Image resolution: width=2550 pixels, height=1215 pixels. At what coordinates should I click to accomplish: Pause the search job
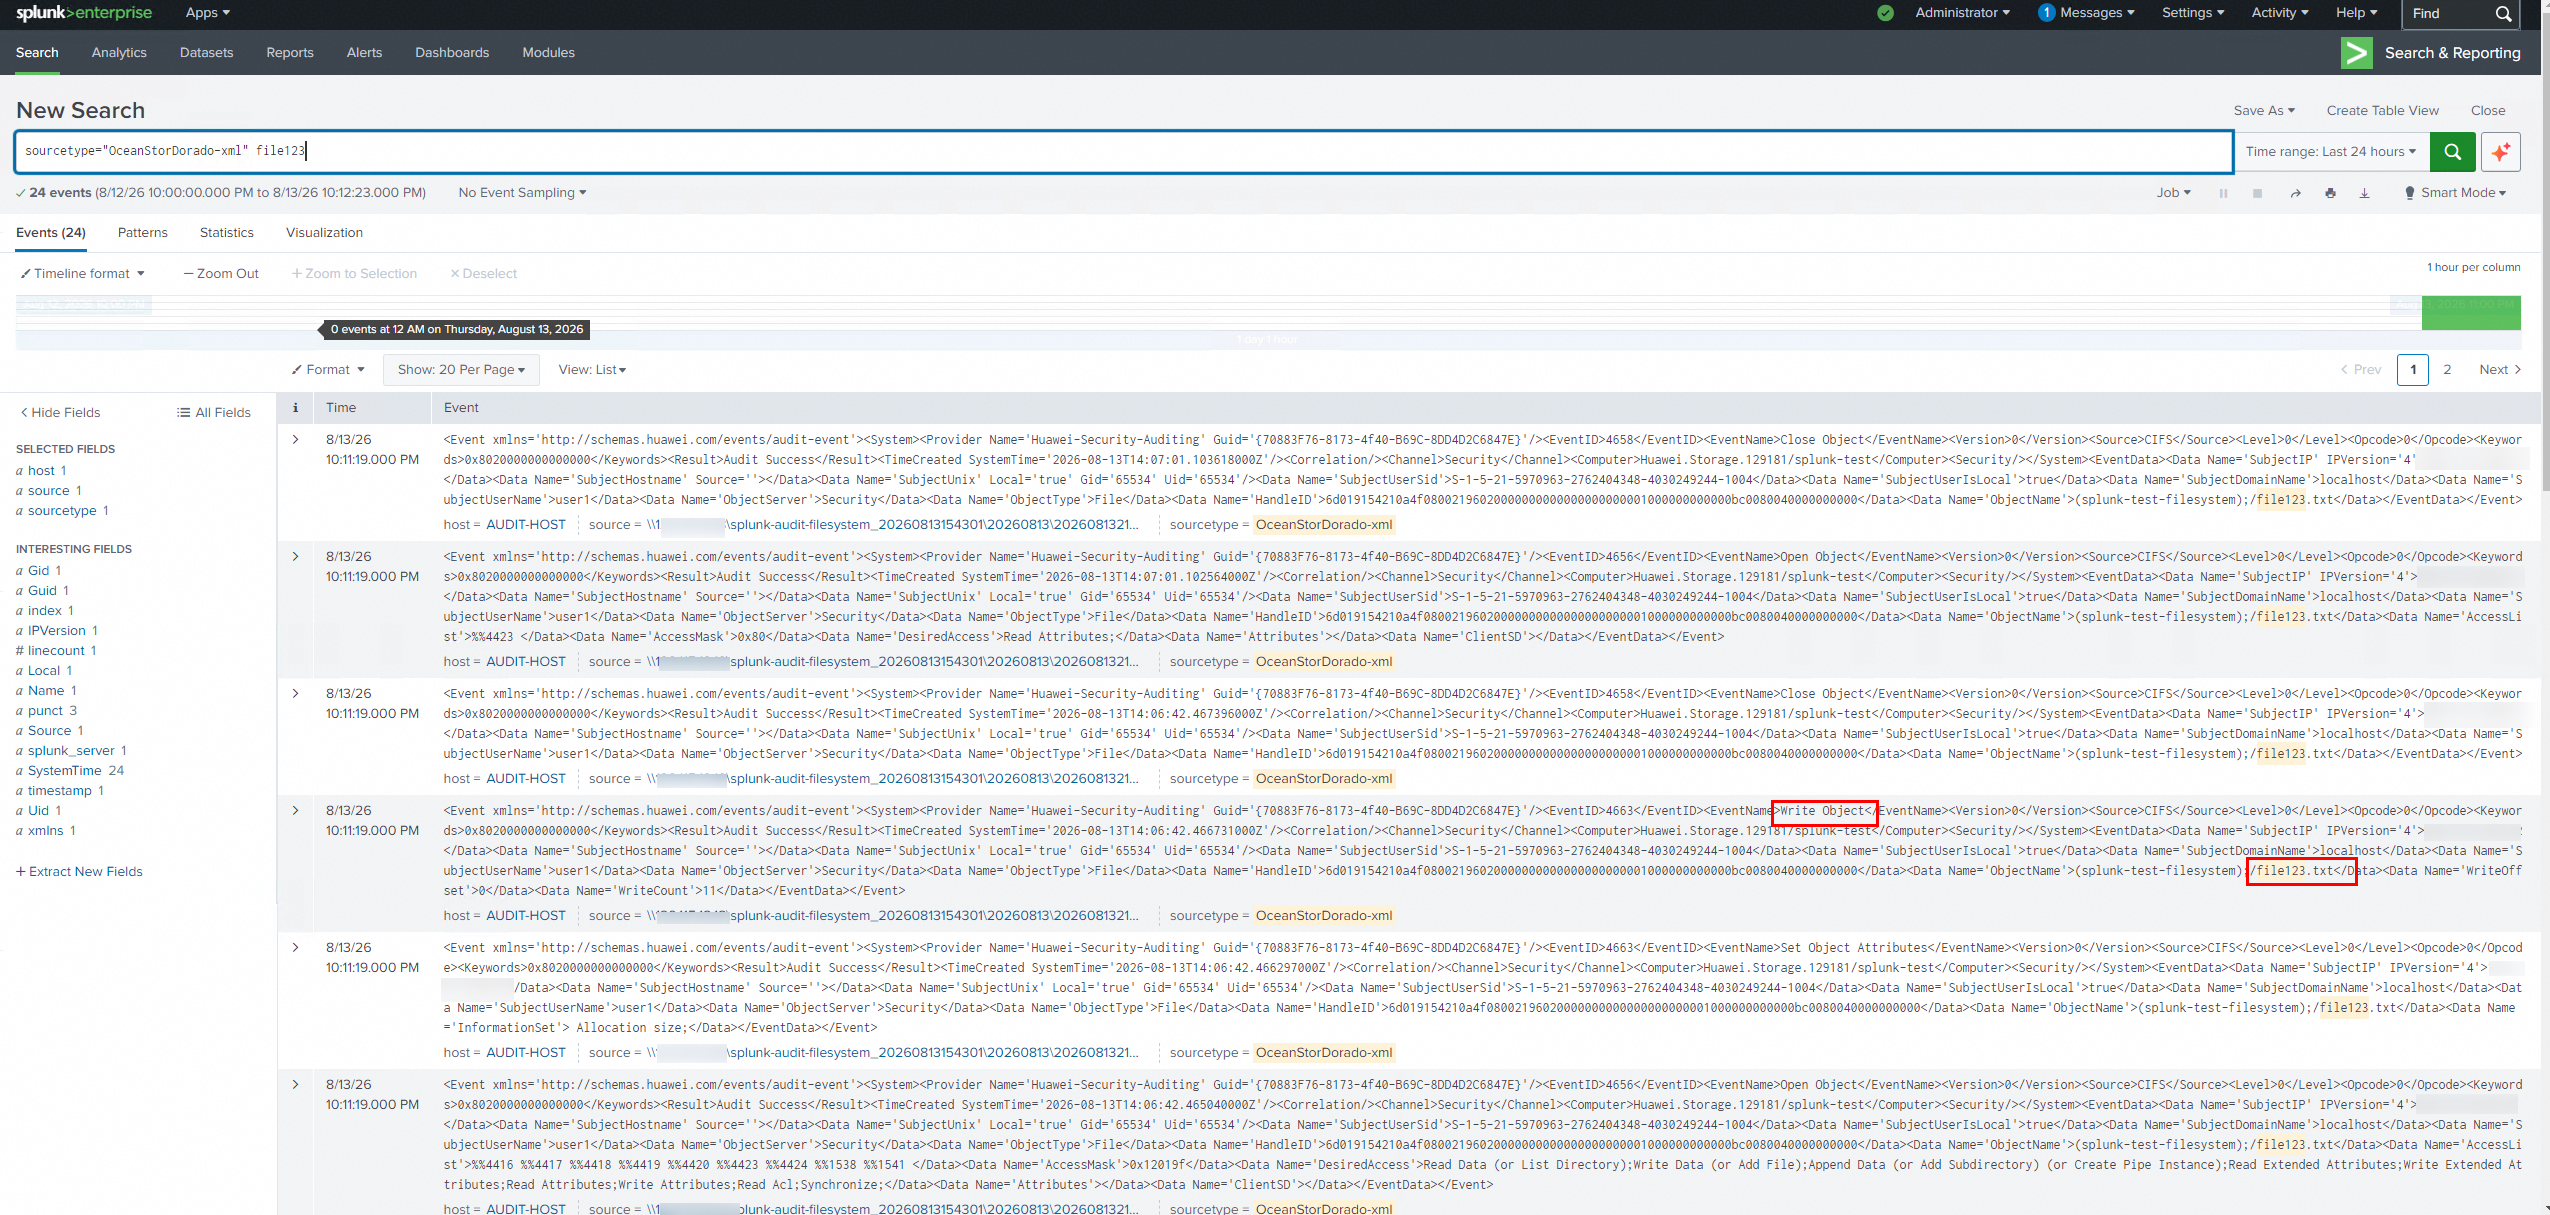[x=2223, y=193]
